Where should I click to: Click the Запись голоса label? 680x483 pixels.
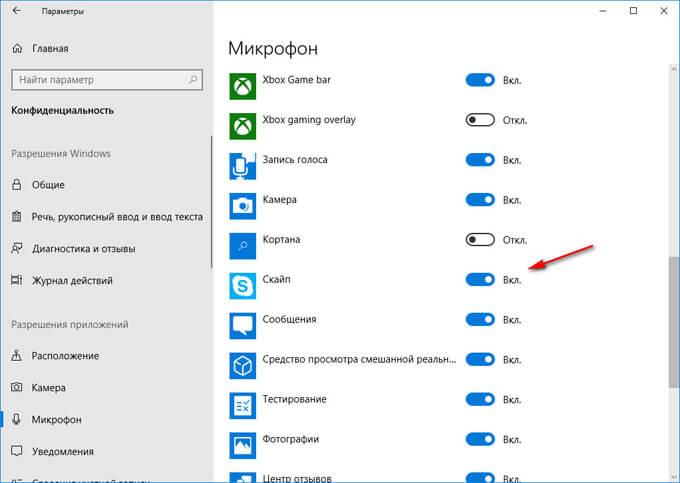click(295, 160)
